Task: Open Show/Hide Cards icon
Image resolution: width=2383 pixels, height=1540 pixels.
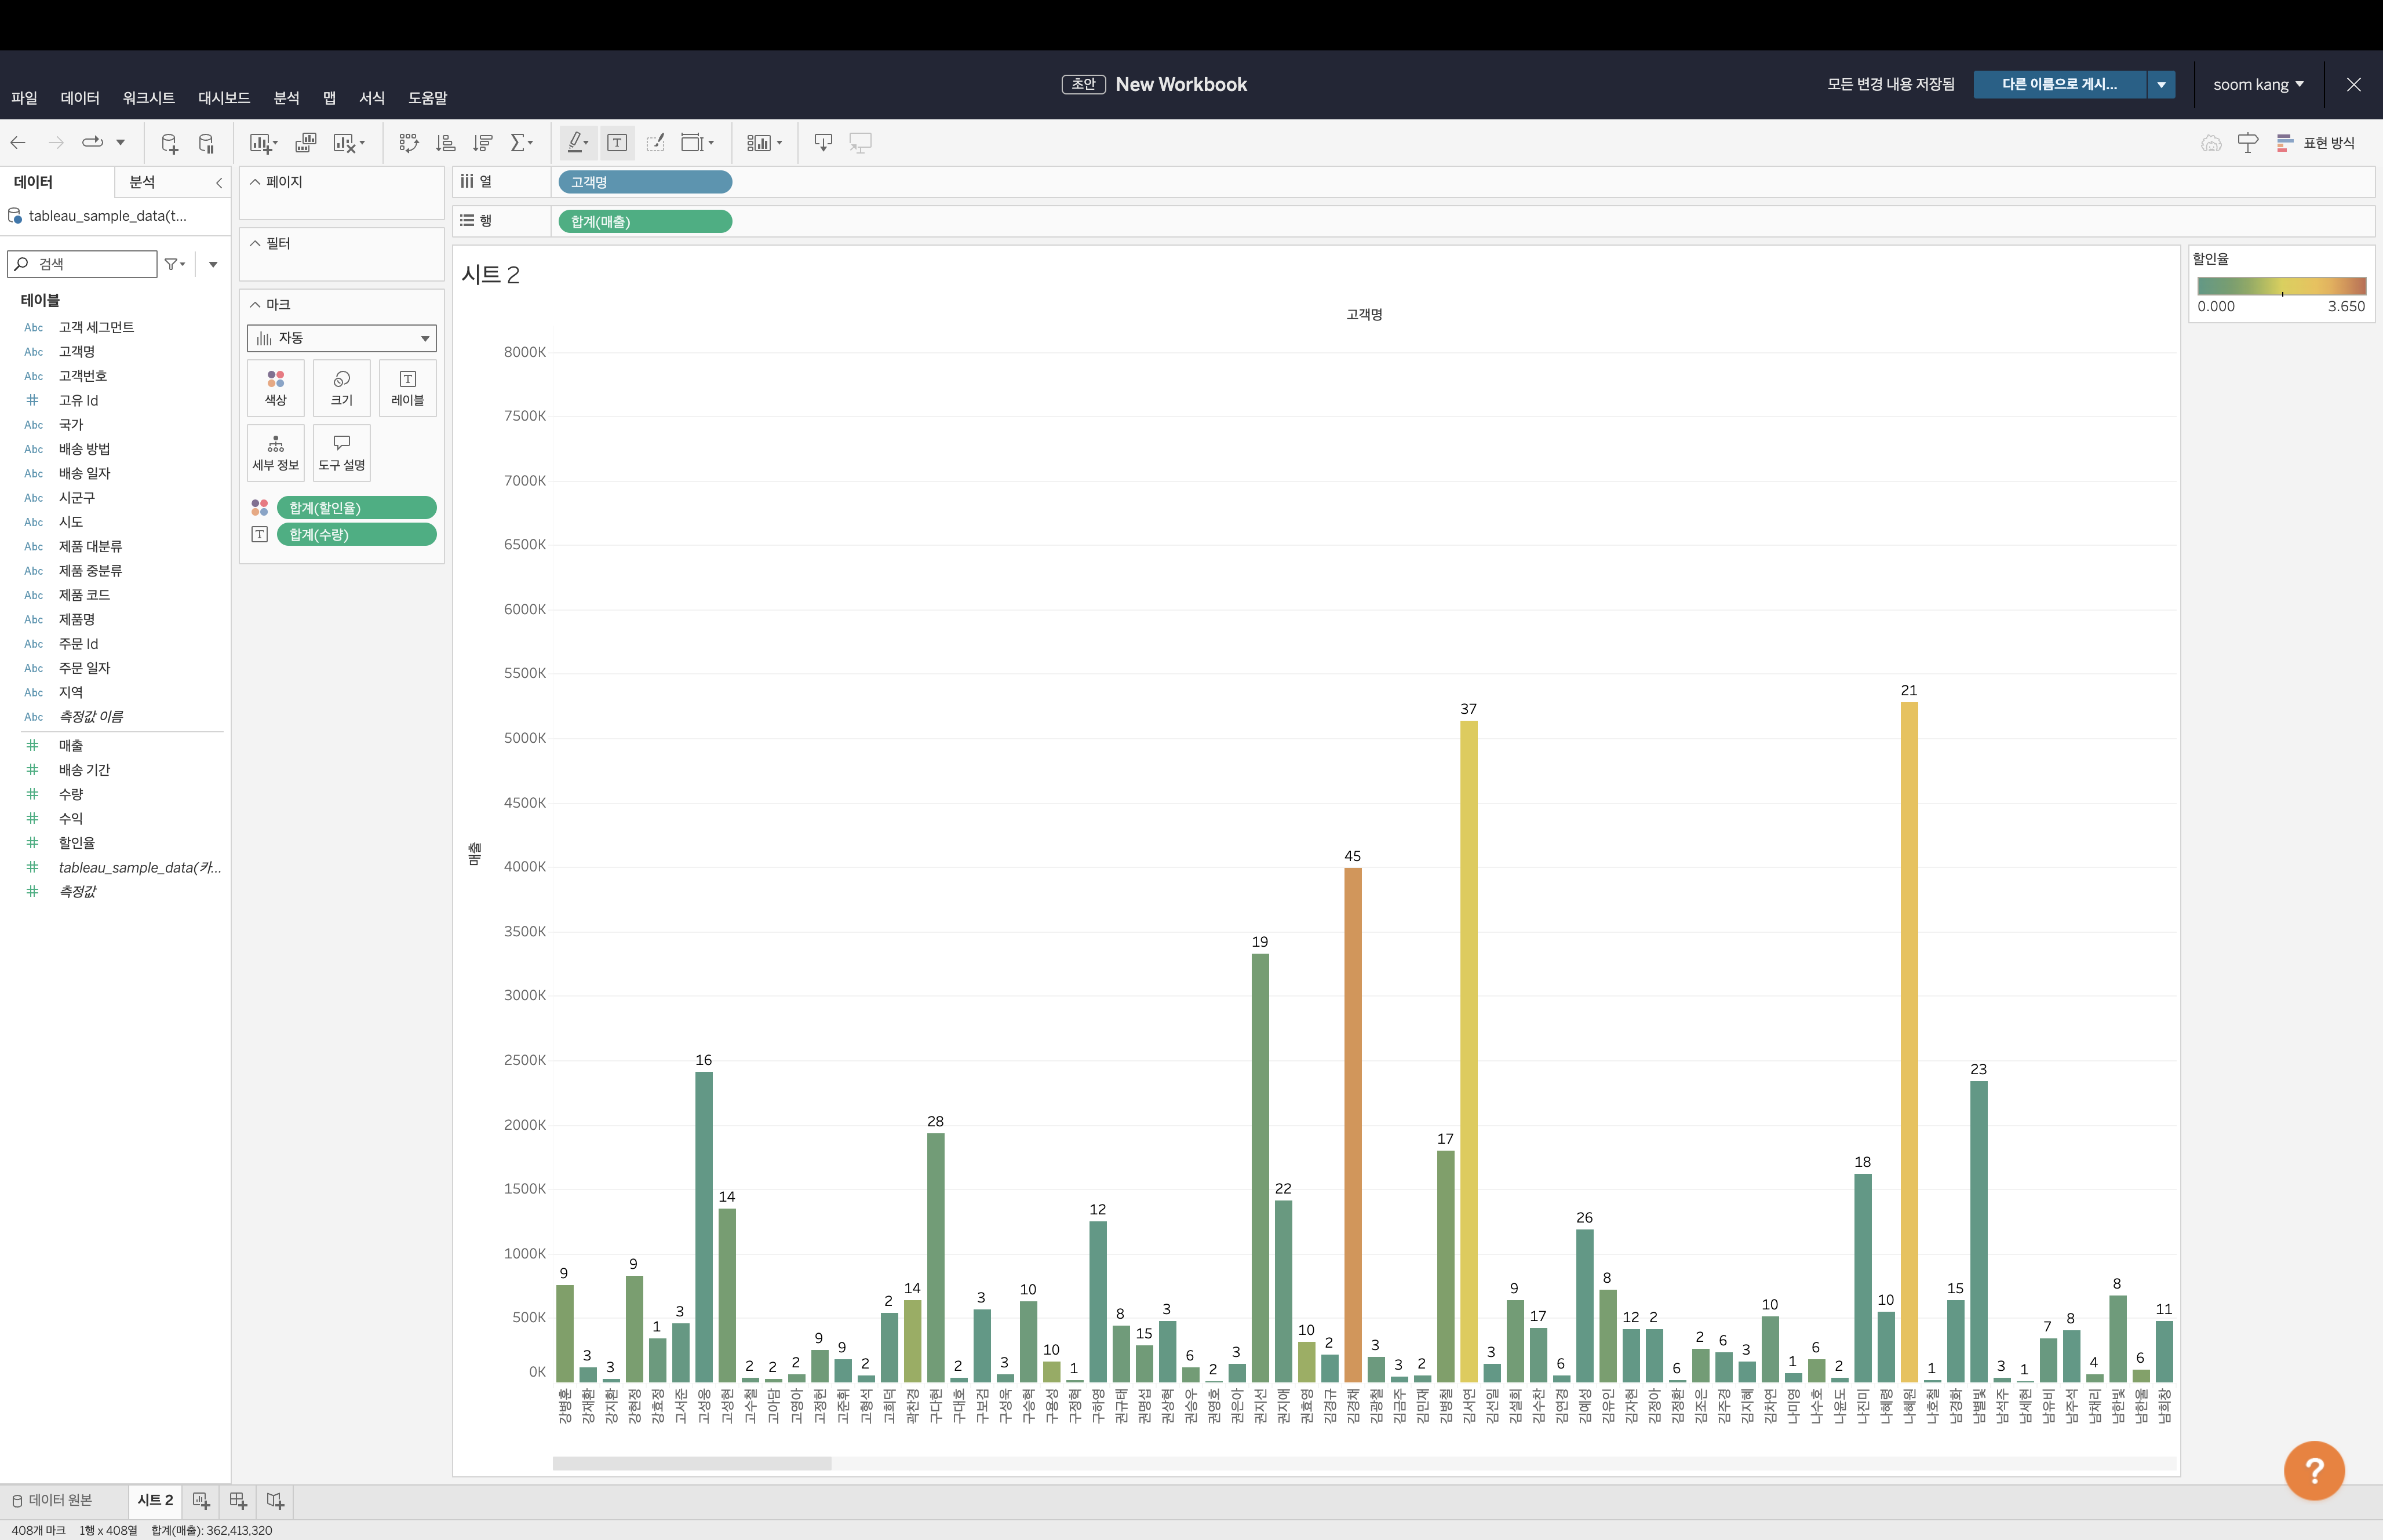Action: pos(759,143)
